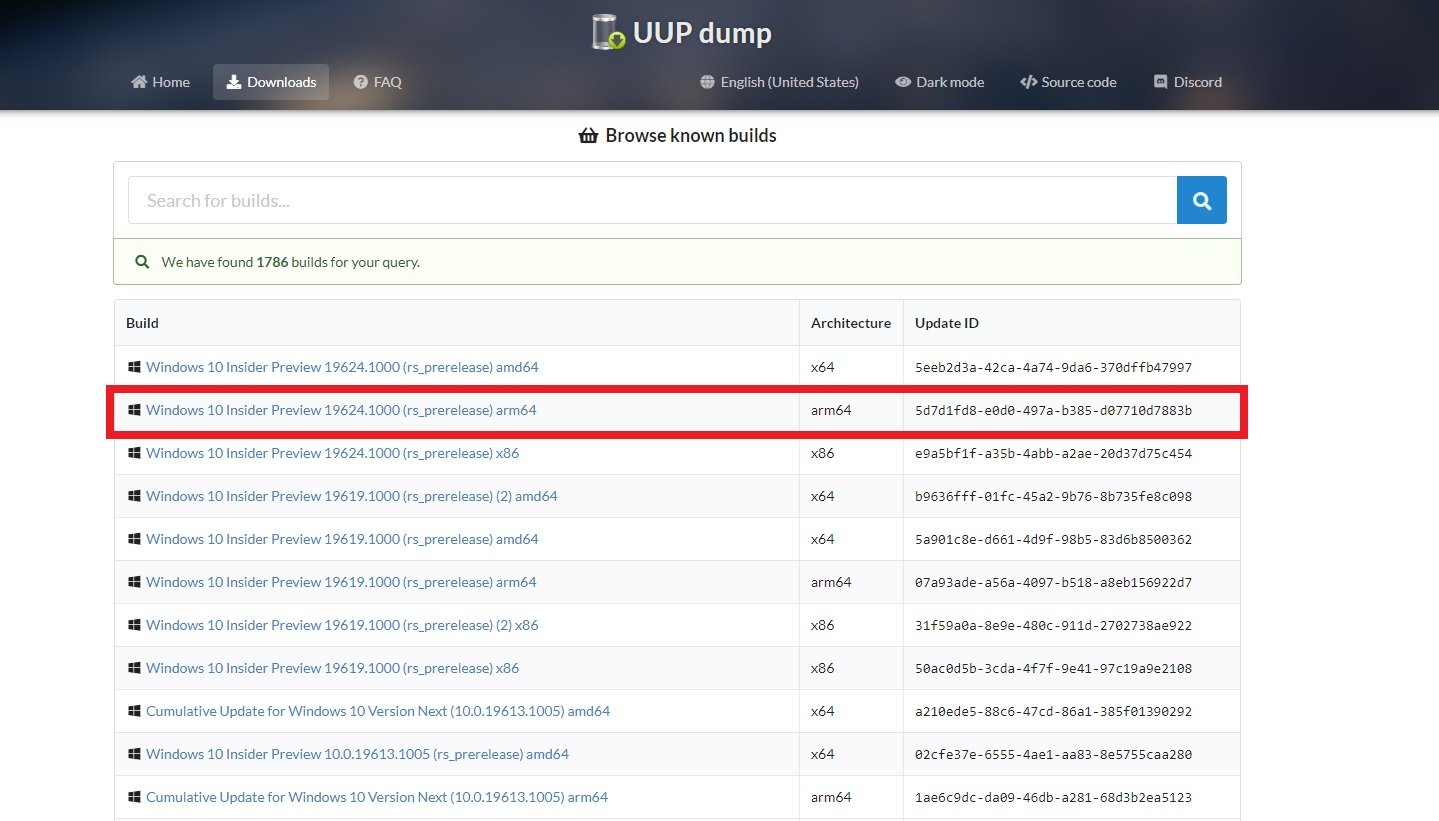
Task: Open Windows 10 Insider Preview 19624.1000 arm64
Action: pos(341,410)
